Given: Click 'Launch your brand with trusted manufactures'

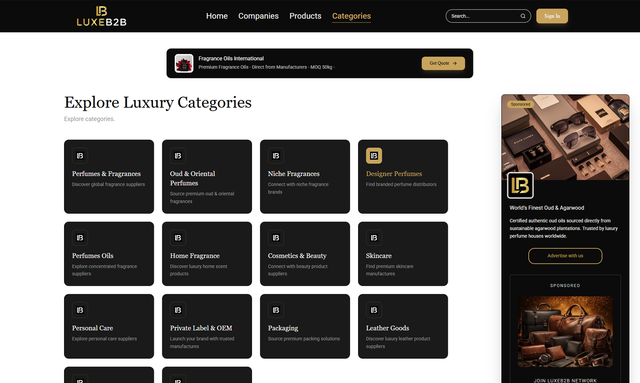Looking at the screenshot, I should [202, 343].
